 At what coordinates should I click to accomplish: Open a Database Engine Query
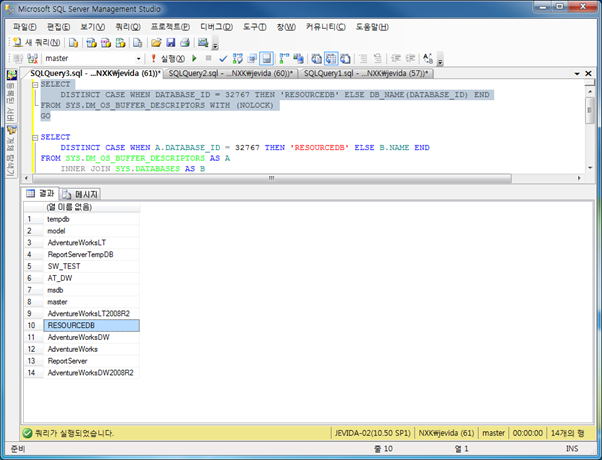(x=73, y=43)
